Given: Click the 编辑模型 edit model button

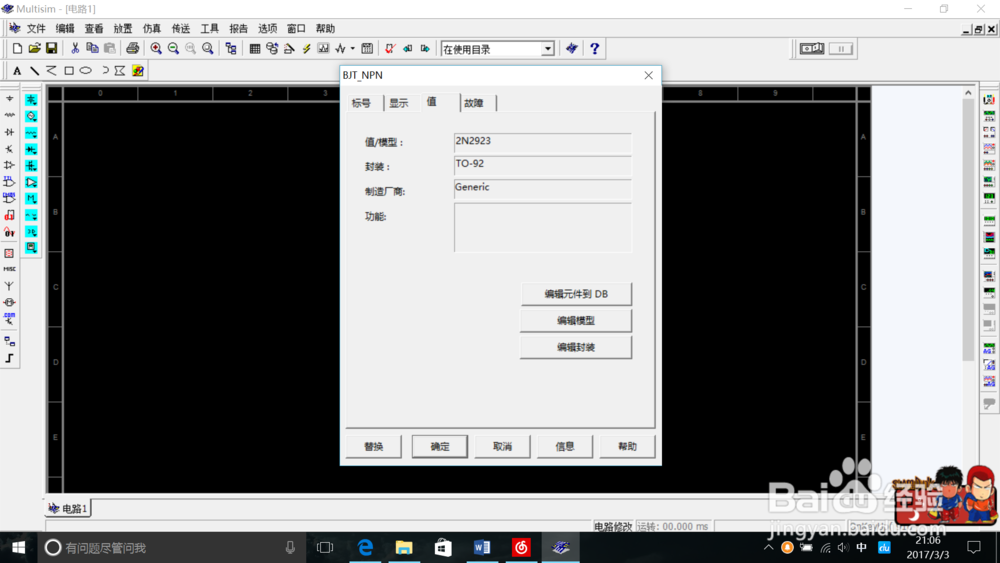Looking at the screenshot, I should pos(576,321).
